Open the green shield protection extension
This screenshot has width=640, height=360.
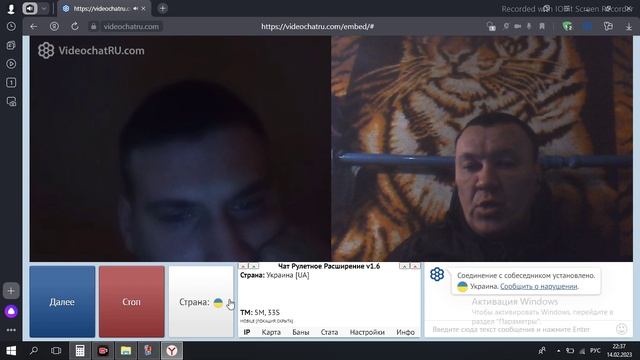point(567,26)
